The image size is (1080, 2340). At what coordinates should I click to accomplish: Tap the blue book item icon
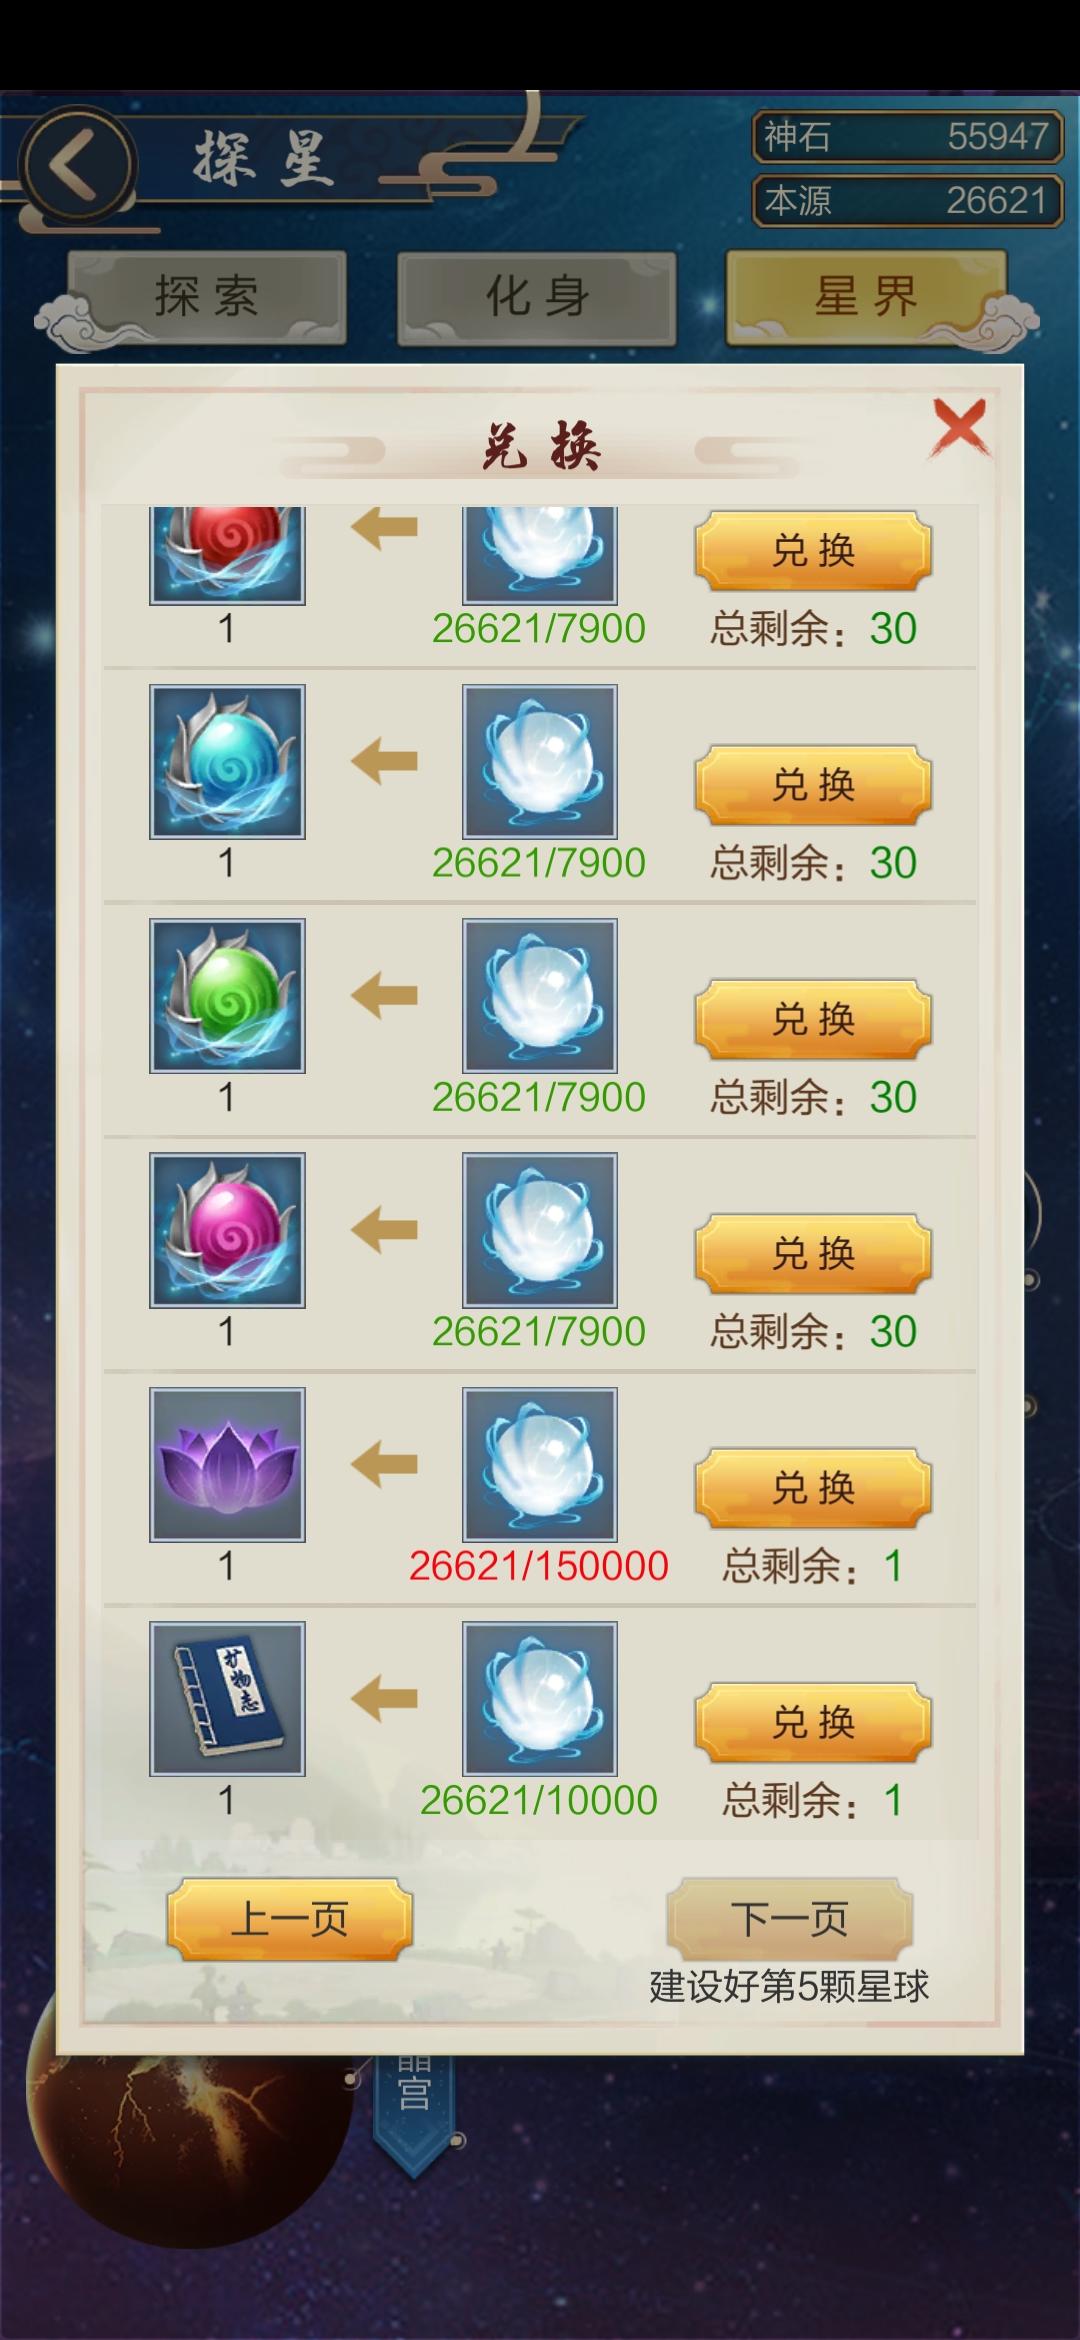pos(227,1698)
